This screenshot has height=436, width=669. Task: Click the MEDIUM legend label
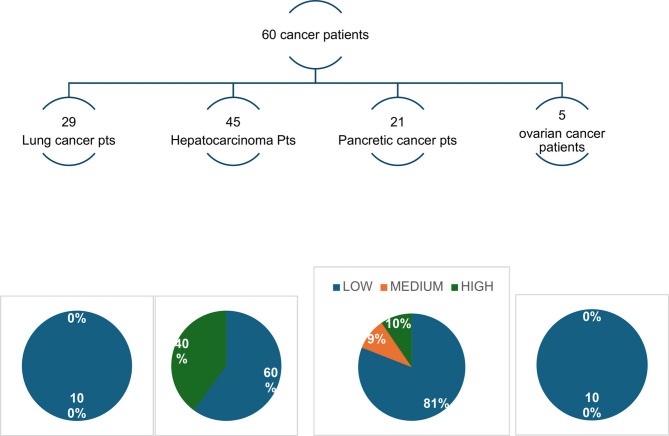click(416, 286)
